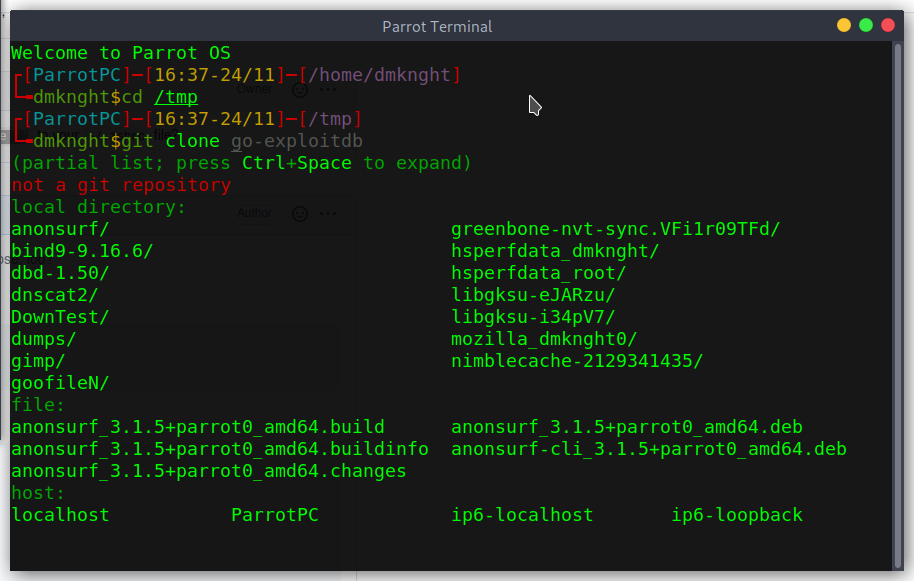
Task: Select anonsurf_3.1.5+parrot0_amd64.build file
Action: tap(198, 427)
